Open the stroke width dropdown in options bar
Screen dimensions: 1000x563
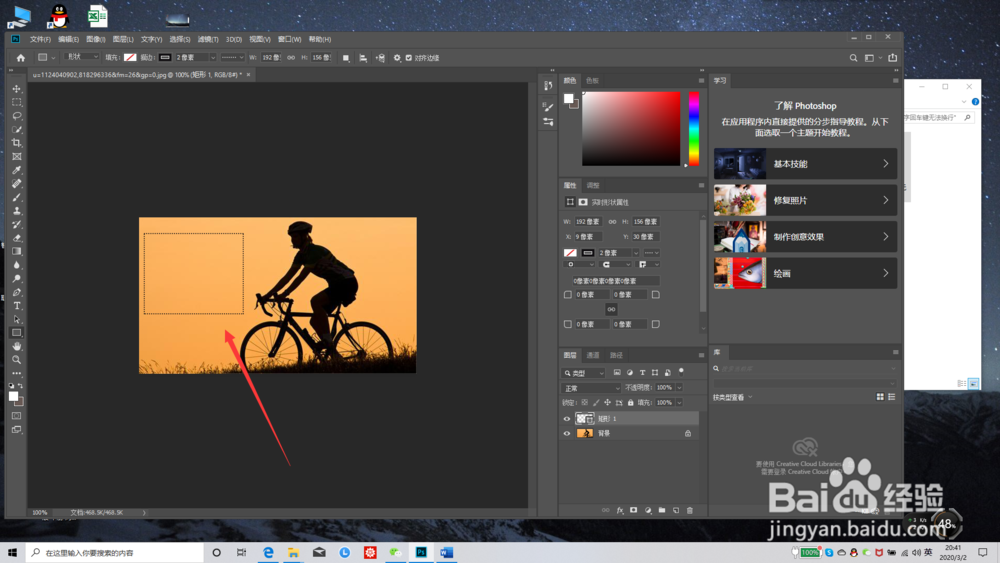tap(212, 57)
